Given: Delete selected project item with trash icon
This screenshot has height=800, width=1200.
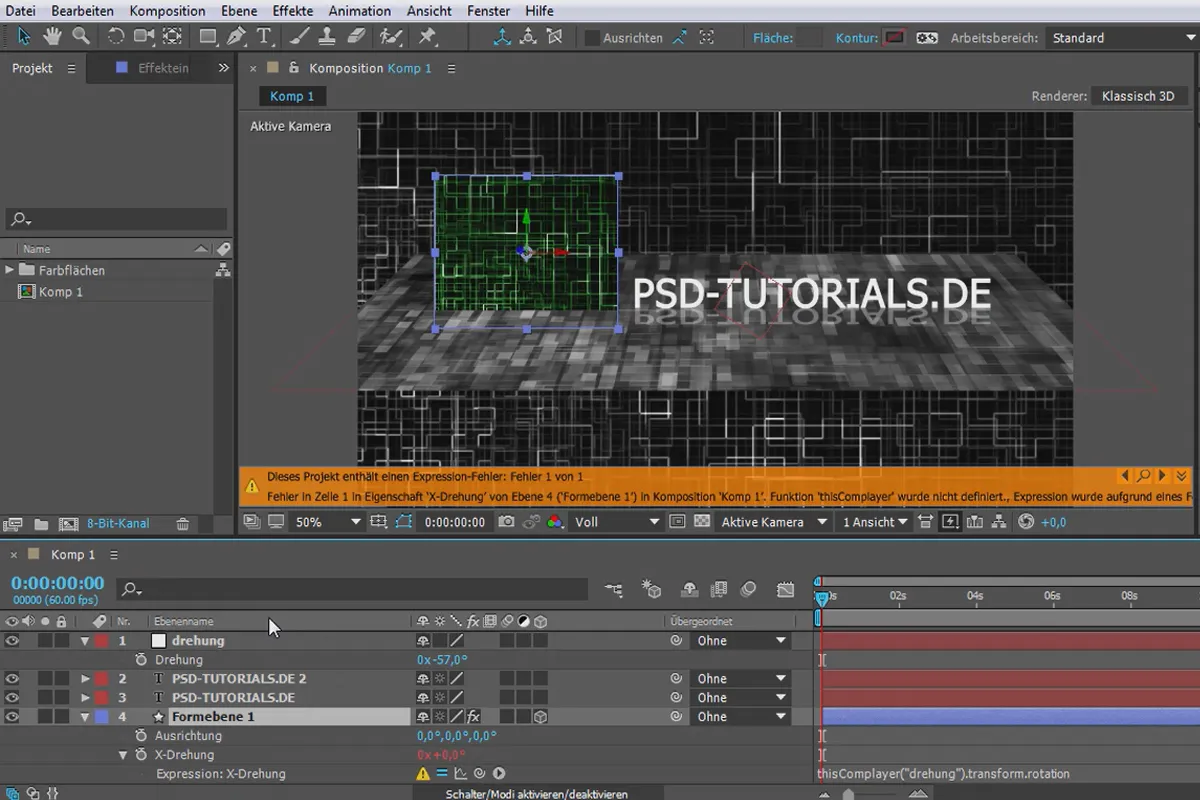Looking at the screenshot, I should 183,523.
